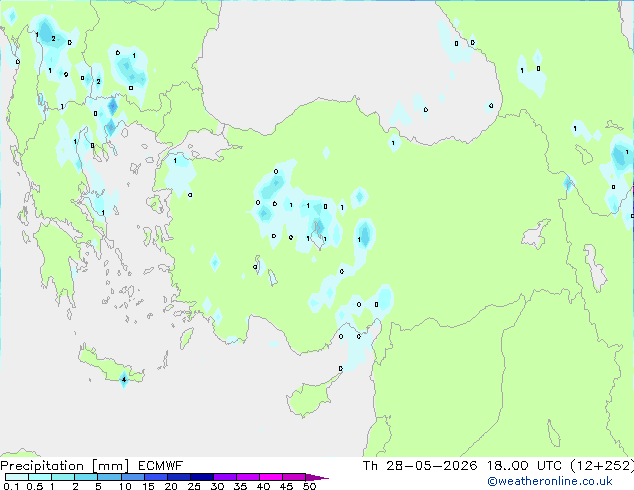This screenshot has height=490, width=634.
Task: Click the 40–45 mm magenta legend swatch
Action: (x=271, y=477)
